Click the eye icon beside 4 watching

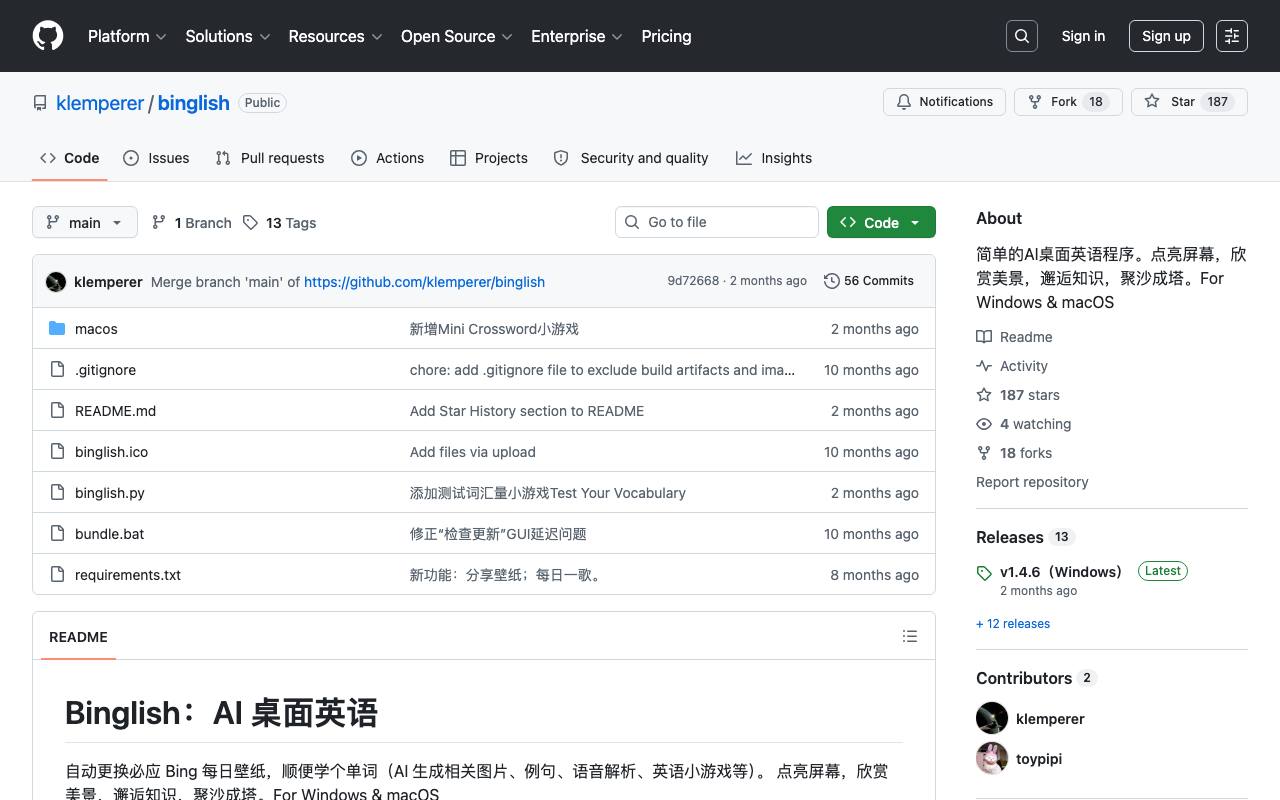pyautogui.click(x=984, y=424)
